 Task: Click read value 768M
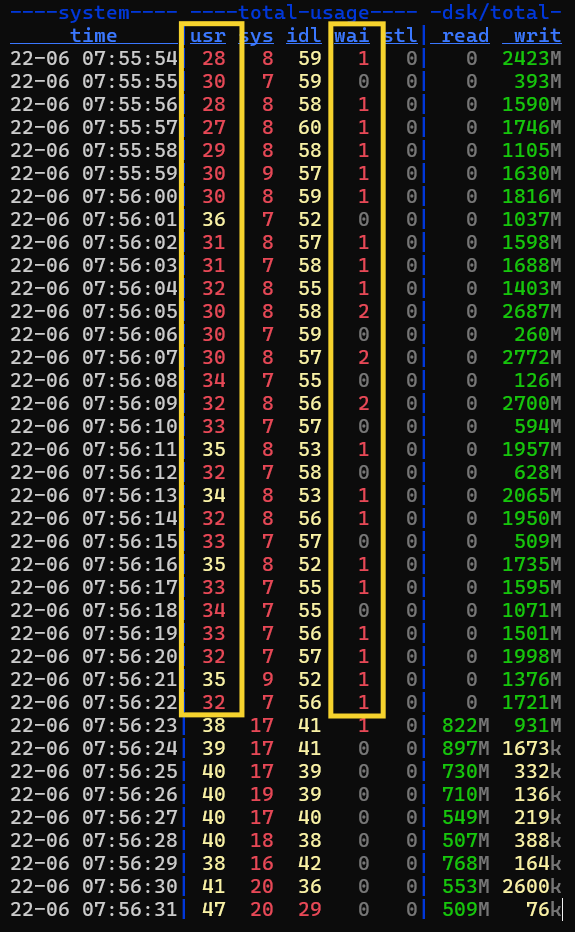pyautogui.click(x=466, y=864)
